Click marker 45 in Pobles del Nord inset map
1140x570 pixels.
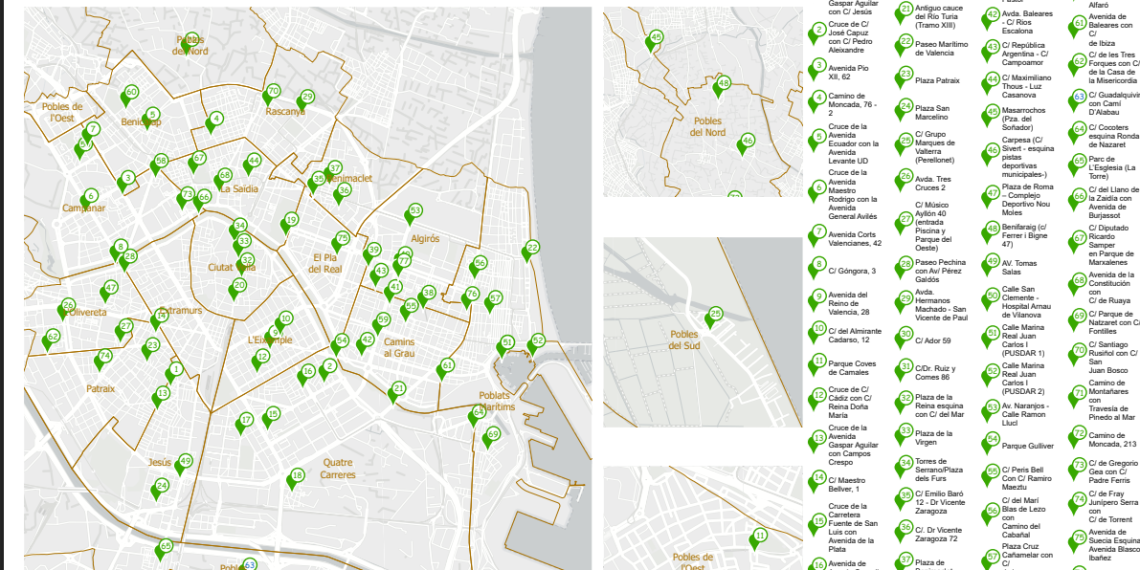pyautogui.click(x=654, y=41)
